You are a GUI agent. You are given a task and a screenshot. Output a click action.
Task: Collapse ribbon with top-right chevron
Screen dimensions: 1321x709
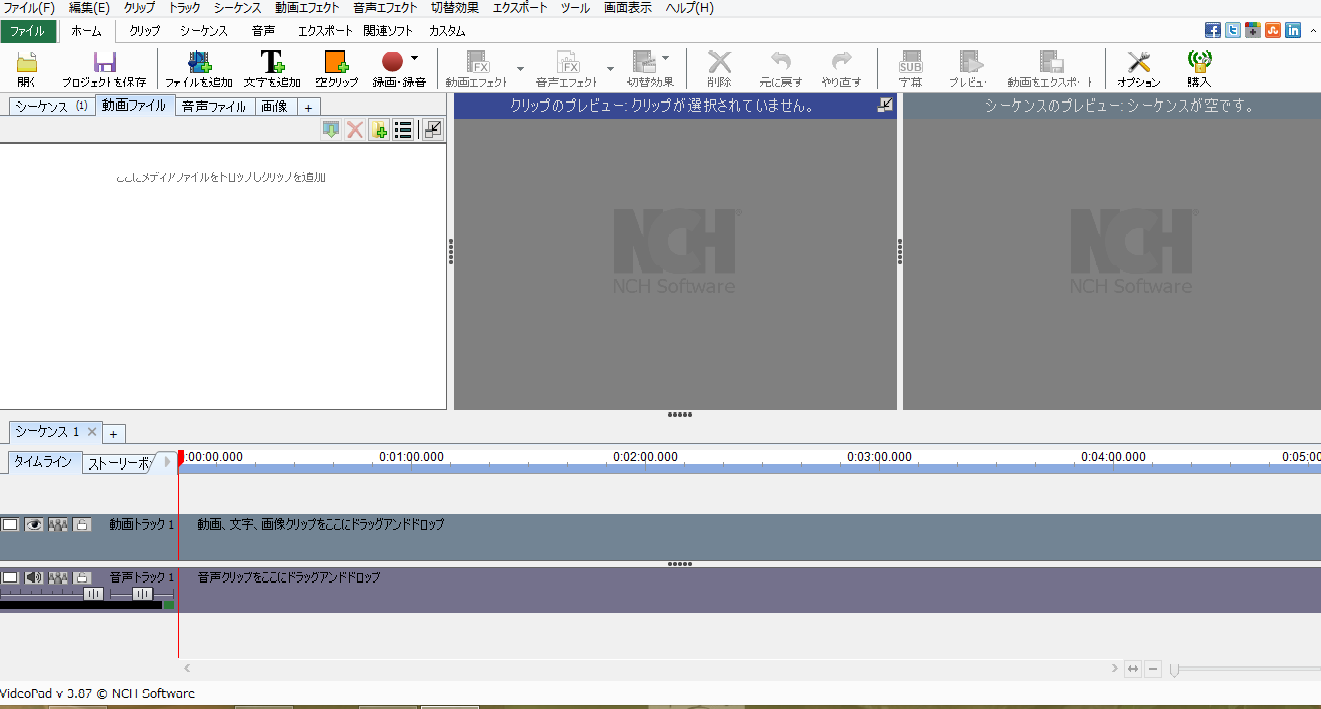tap(1312, 30)
